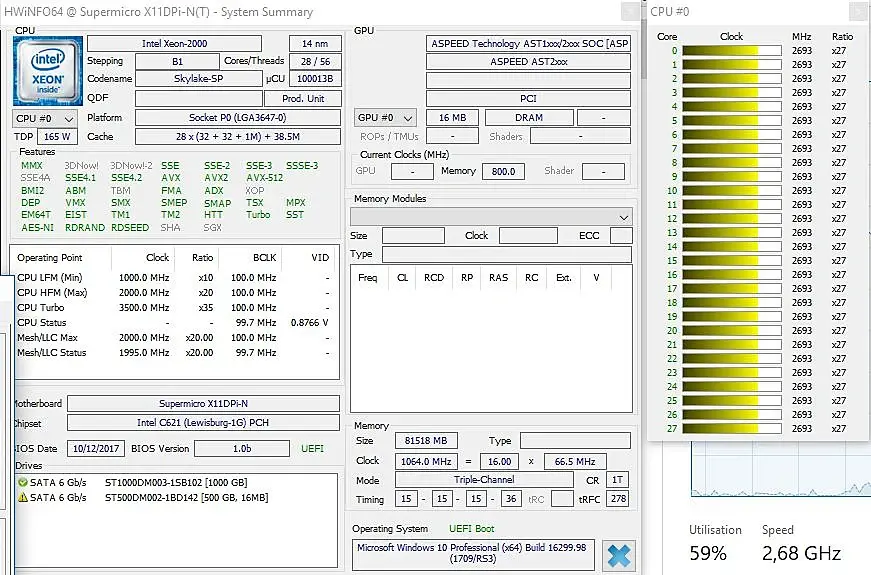The width and height of the screenshot is (871, 575).
Task: Click the 1.0b BIOS version field
Action: click(x=242, y=449)
